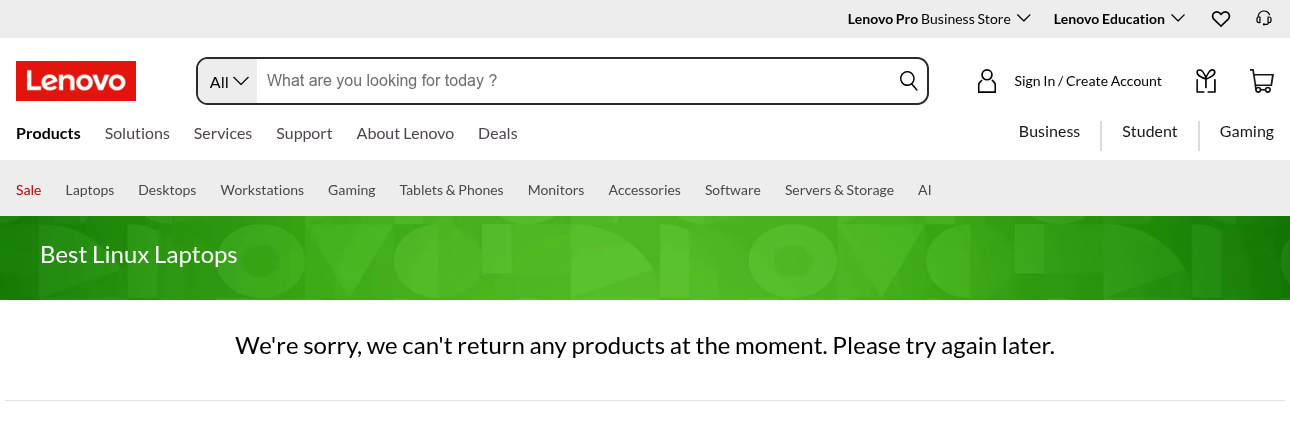Image resolution: width=1290 pixels, height=423 pixels.
Task: Open the wishlist heart icon
Action: click(x=1220, y=19)
